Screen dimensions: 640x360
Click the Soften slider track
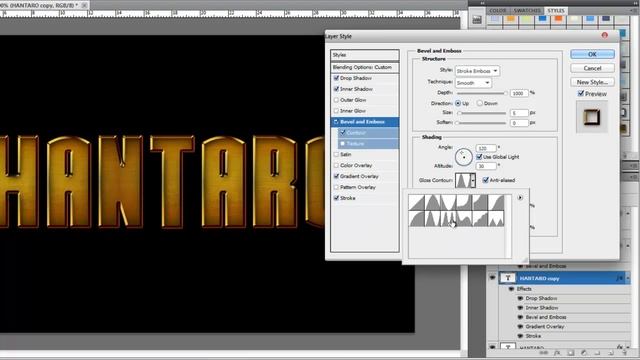(482, 123)
